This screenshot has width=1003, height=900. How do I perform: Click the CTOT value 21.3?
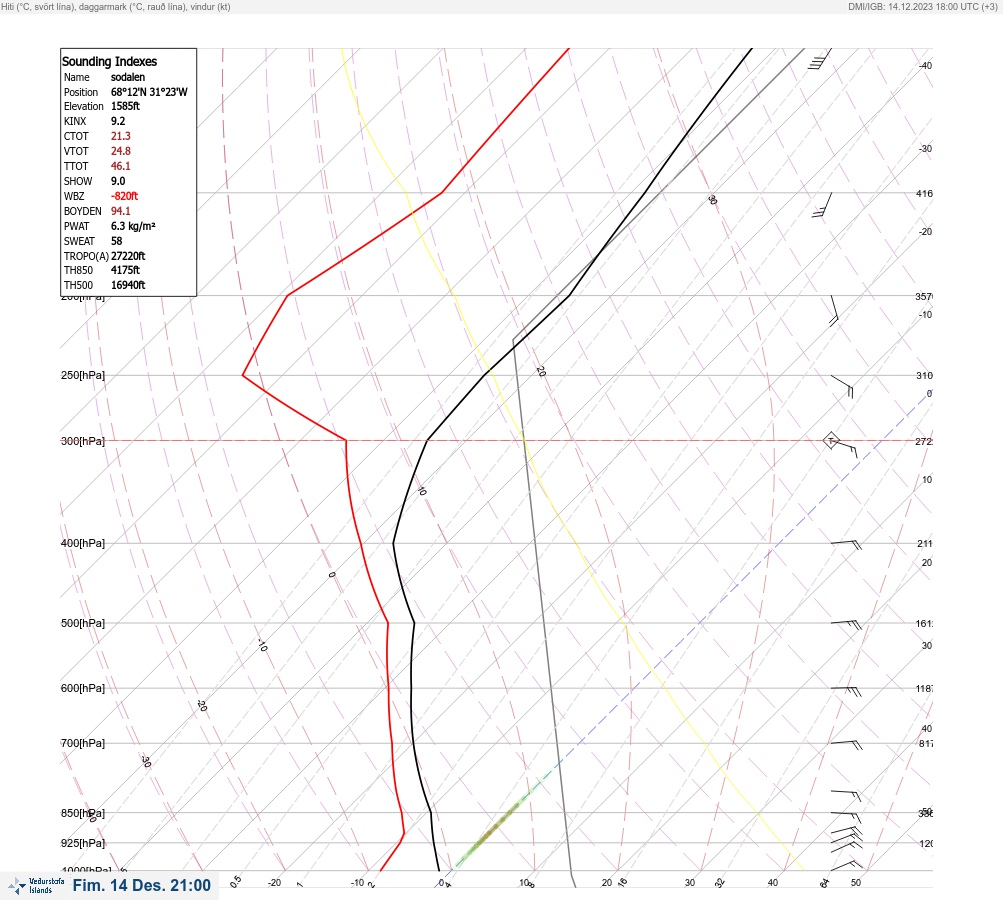(120, 136)
